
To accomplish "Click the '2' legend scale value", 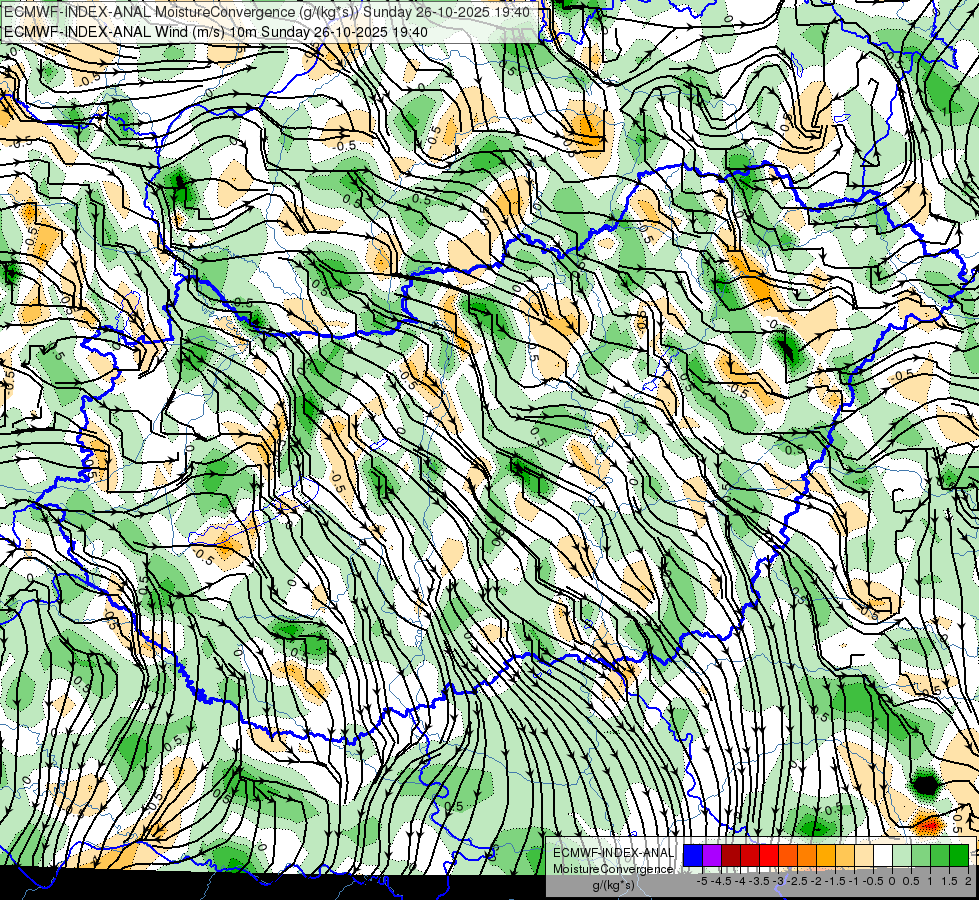I will coord(968,881).
